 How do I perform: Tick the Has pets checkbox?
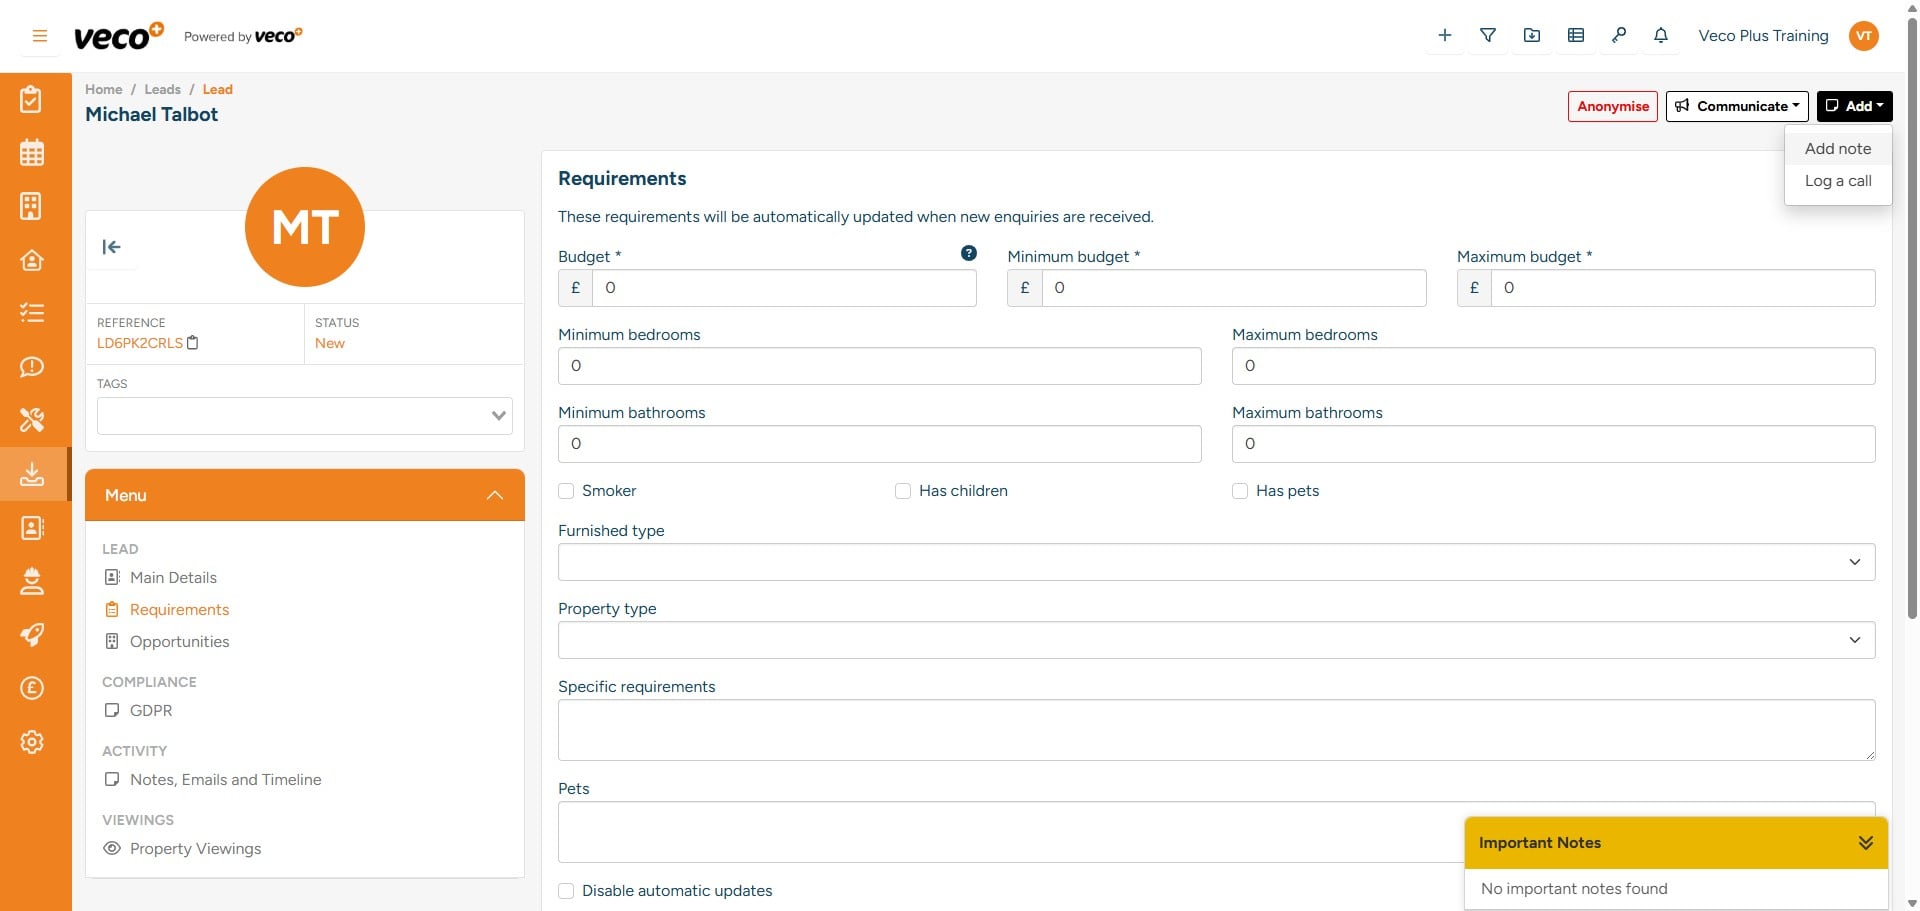1240,491
